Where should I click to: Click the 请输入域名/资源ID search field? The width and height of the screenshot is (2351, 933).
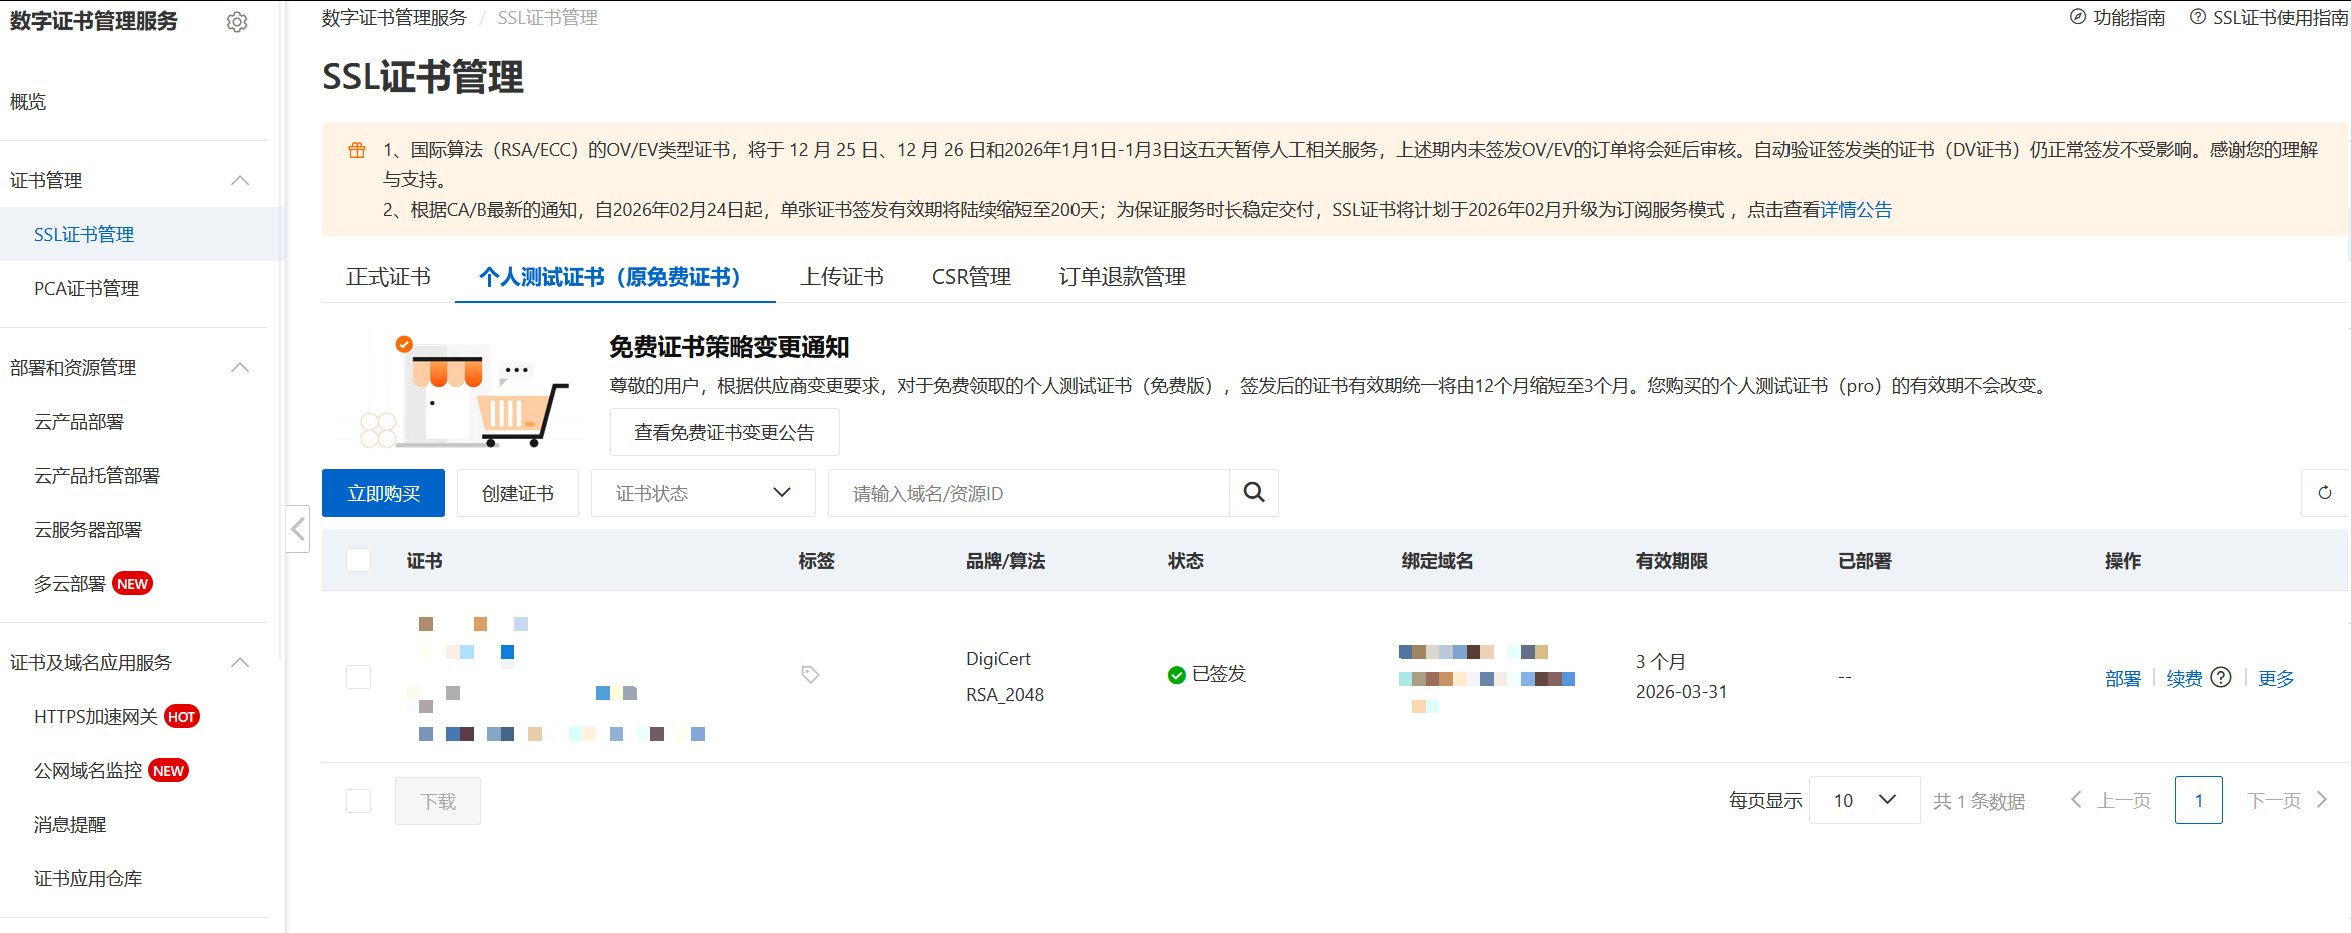(x=1028, y=493)
